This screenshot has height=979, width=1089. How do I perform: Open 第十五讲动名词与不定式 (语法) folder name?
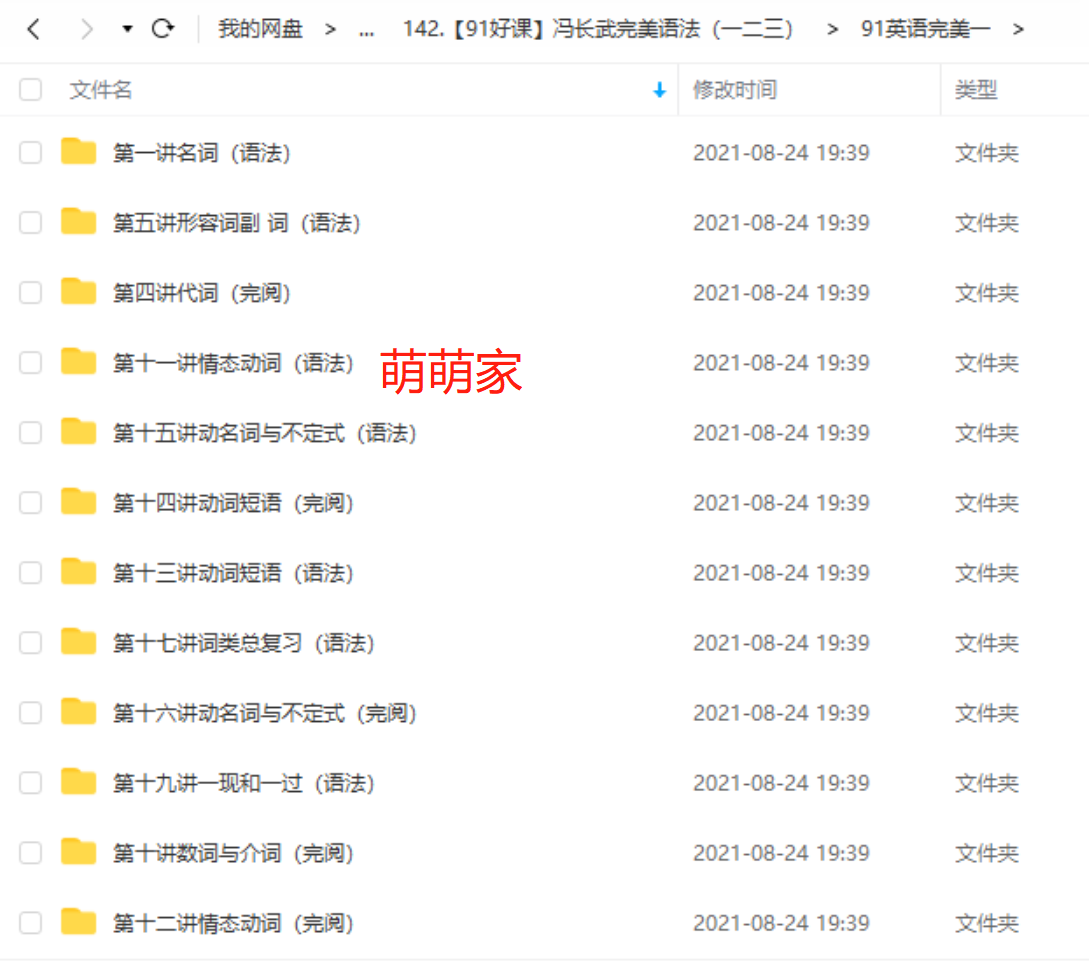(265, 433)
